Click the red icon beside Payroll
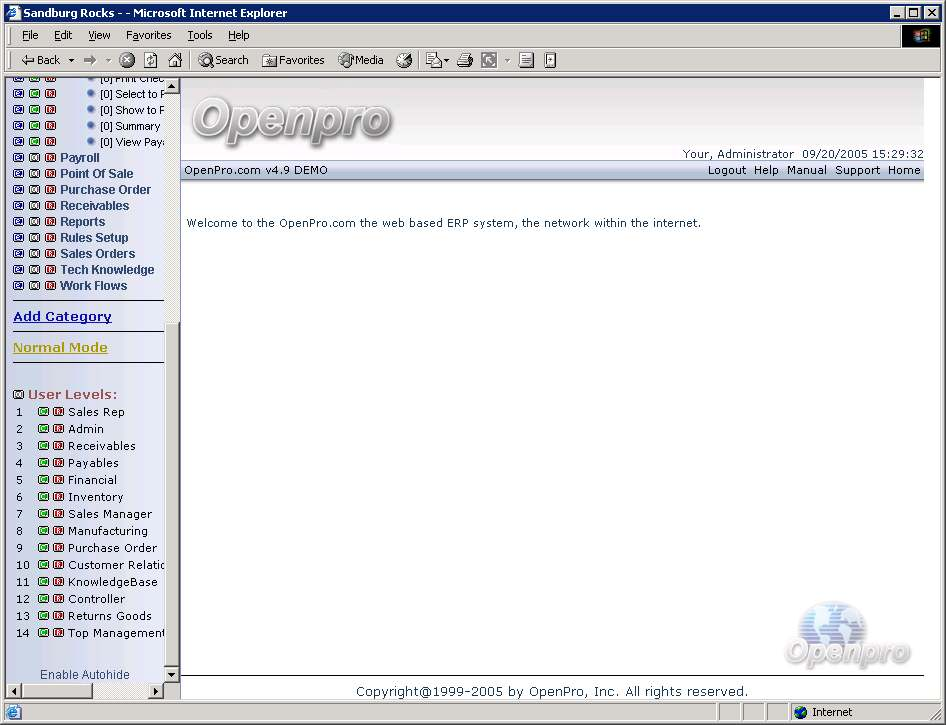 point(50,158)
